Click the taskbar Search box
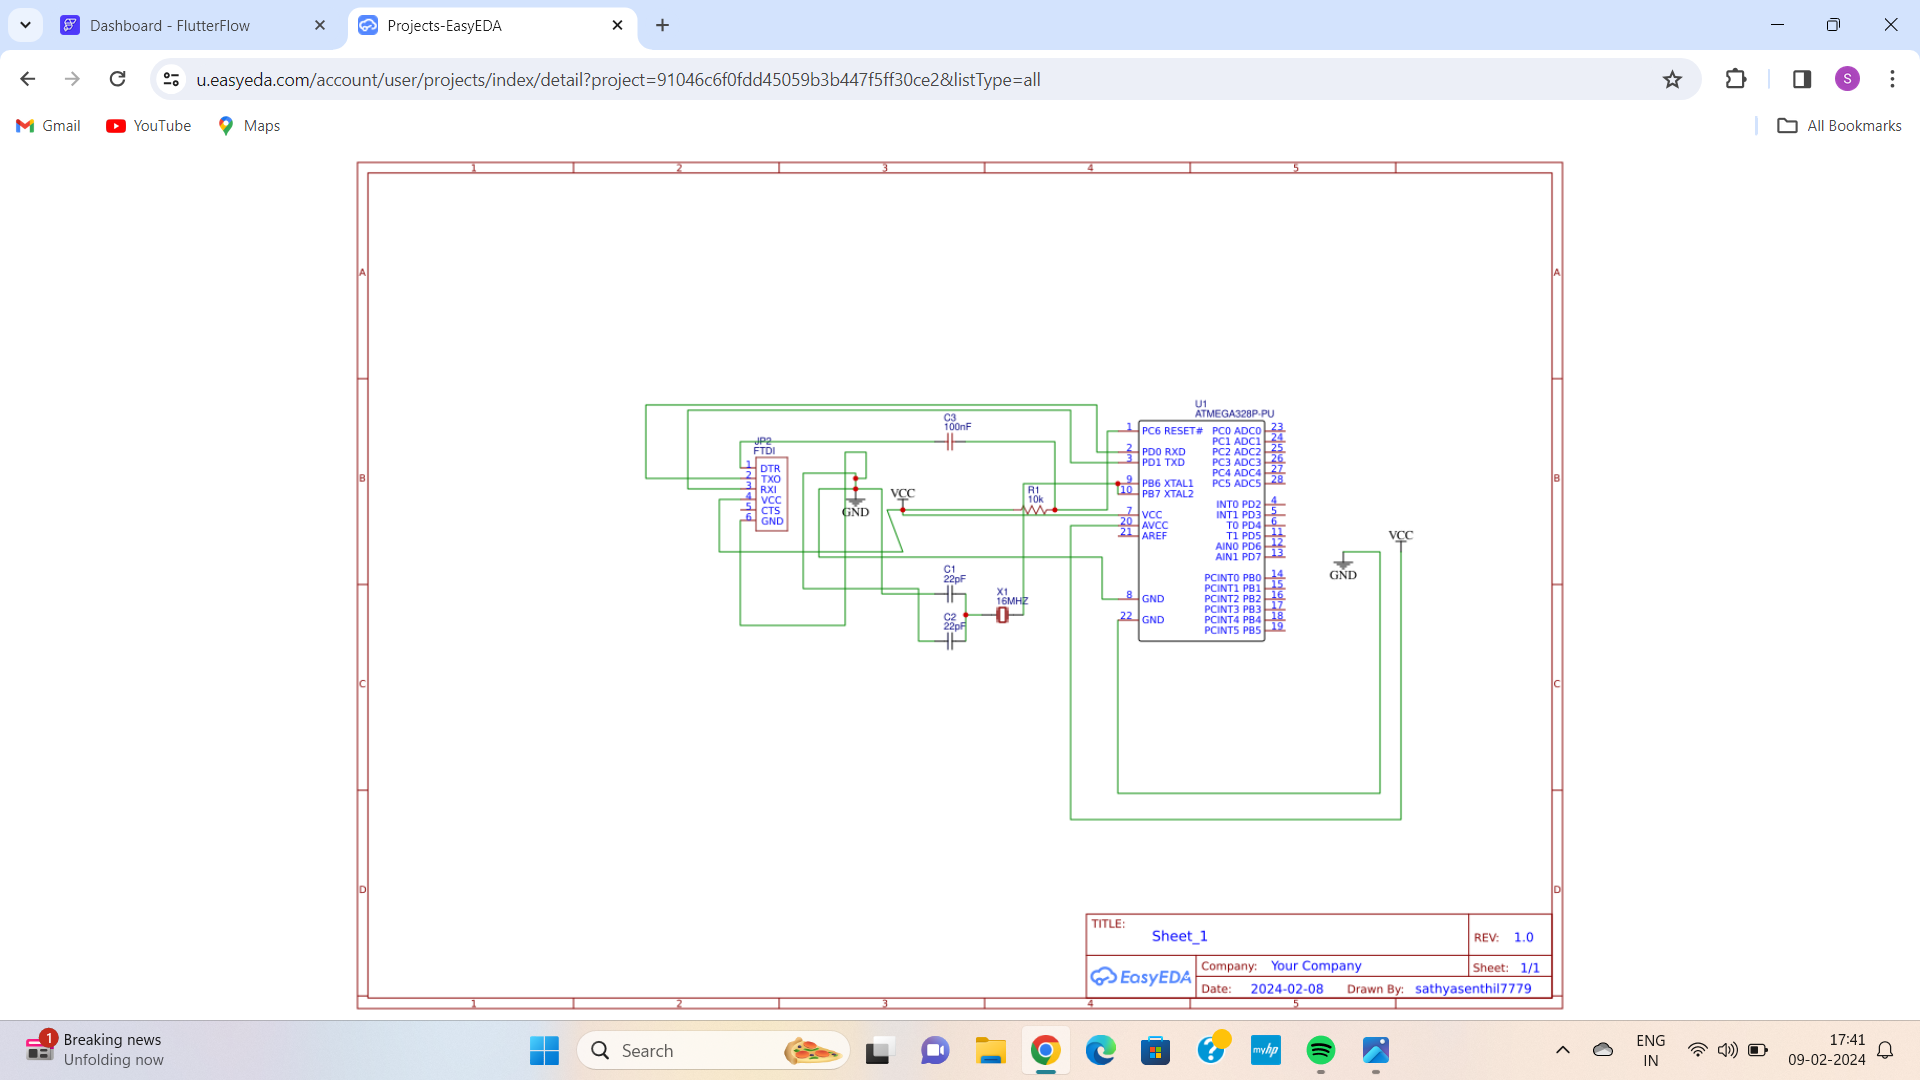Screen dimensions: 1920x1080 coord(713,1050)
